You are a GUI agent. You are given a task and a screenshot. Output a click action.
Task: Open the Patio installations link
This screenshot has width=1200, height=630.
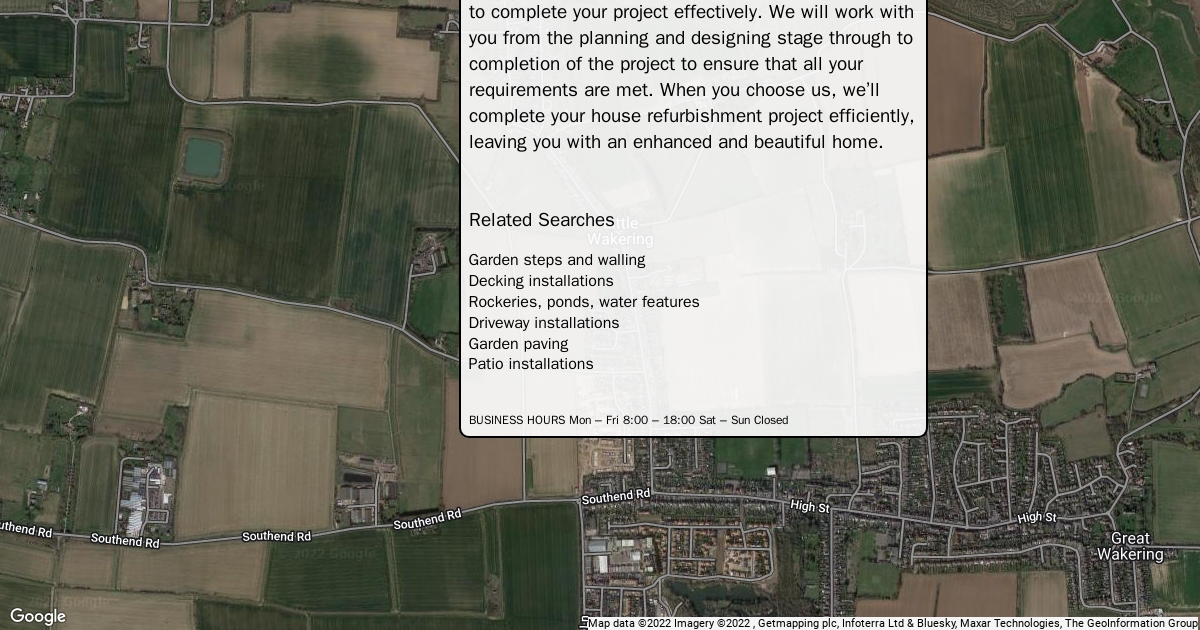[x=531, y=364]
